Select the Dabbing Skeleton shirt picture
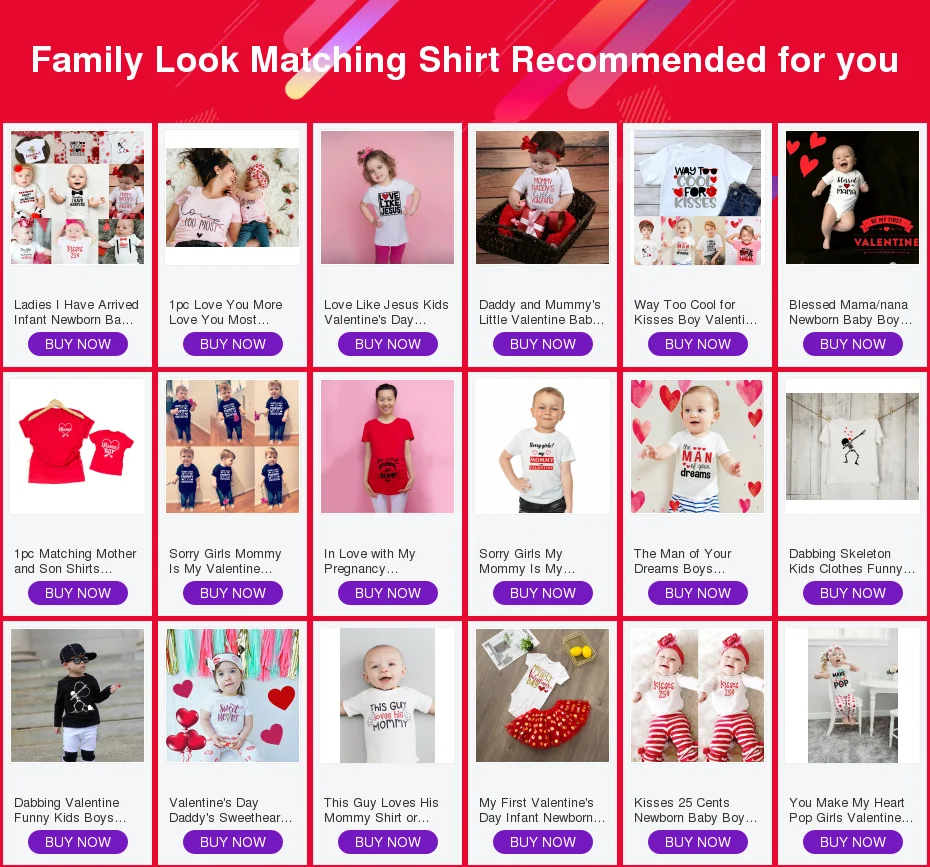The width and height of the screenshot is (930, 867). 852,447
